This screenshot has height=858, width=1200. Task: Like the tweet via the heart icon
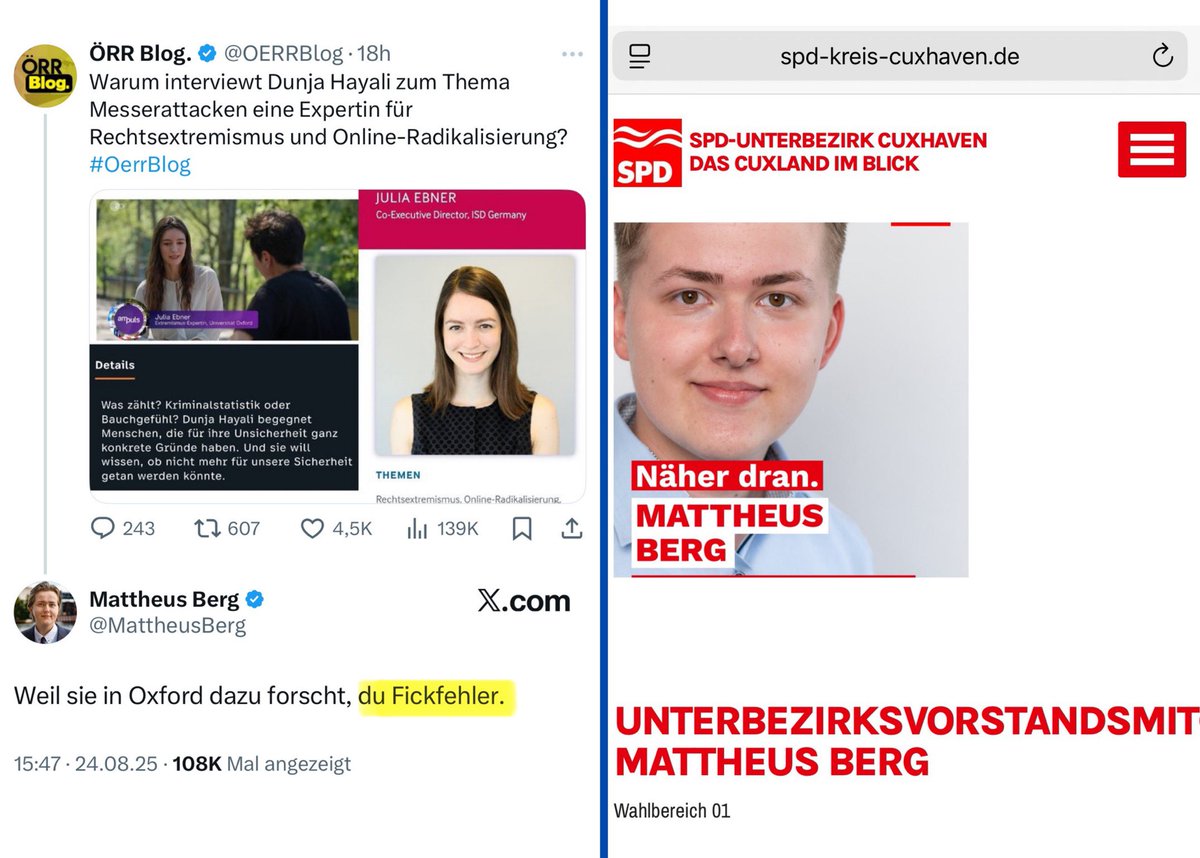[x=312, y=528]
